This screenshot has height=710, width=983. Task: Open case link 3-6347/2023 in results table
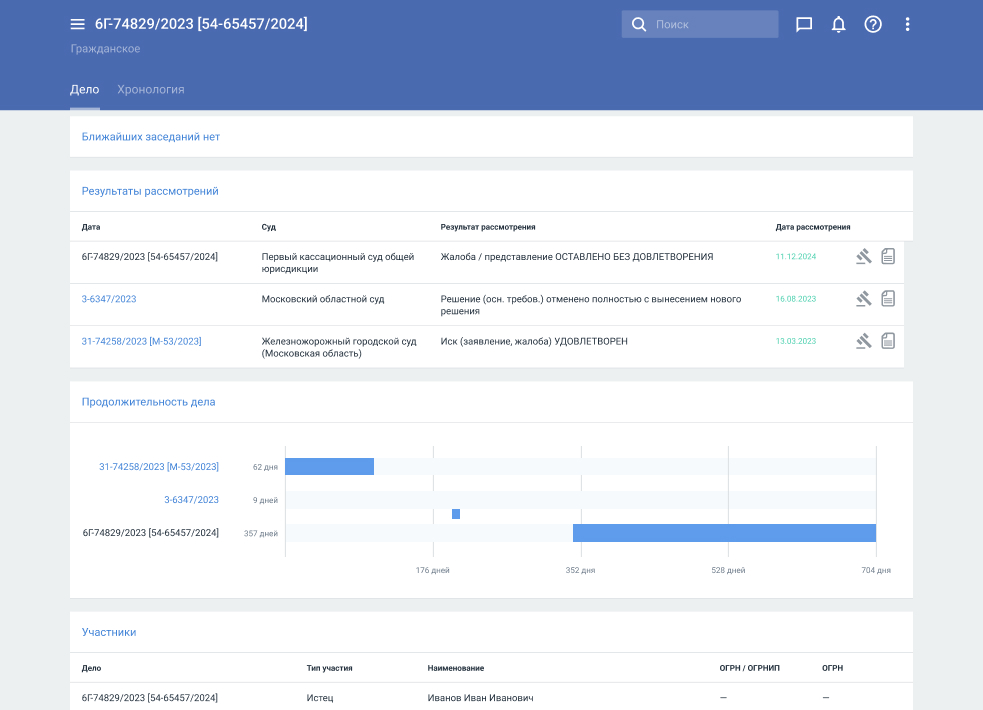coord(109,299)
